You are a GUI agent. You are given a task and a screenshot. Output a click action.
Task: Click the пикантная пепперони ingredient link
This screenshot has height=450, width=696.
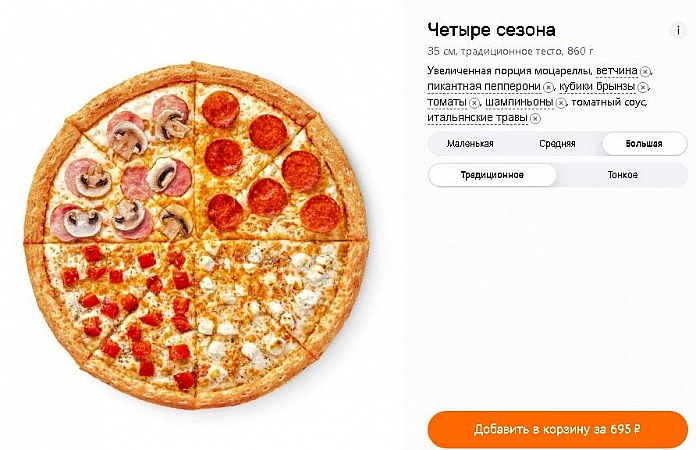tap(484, 86)
